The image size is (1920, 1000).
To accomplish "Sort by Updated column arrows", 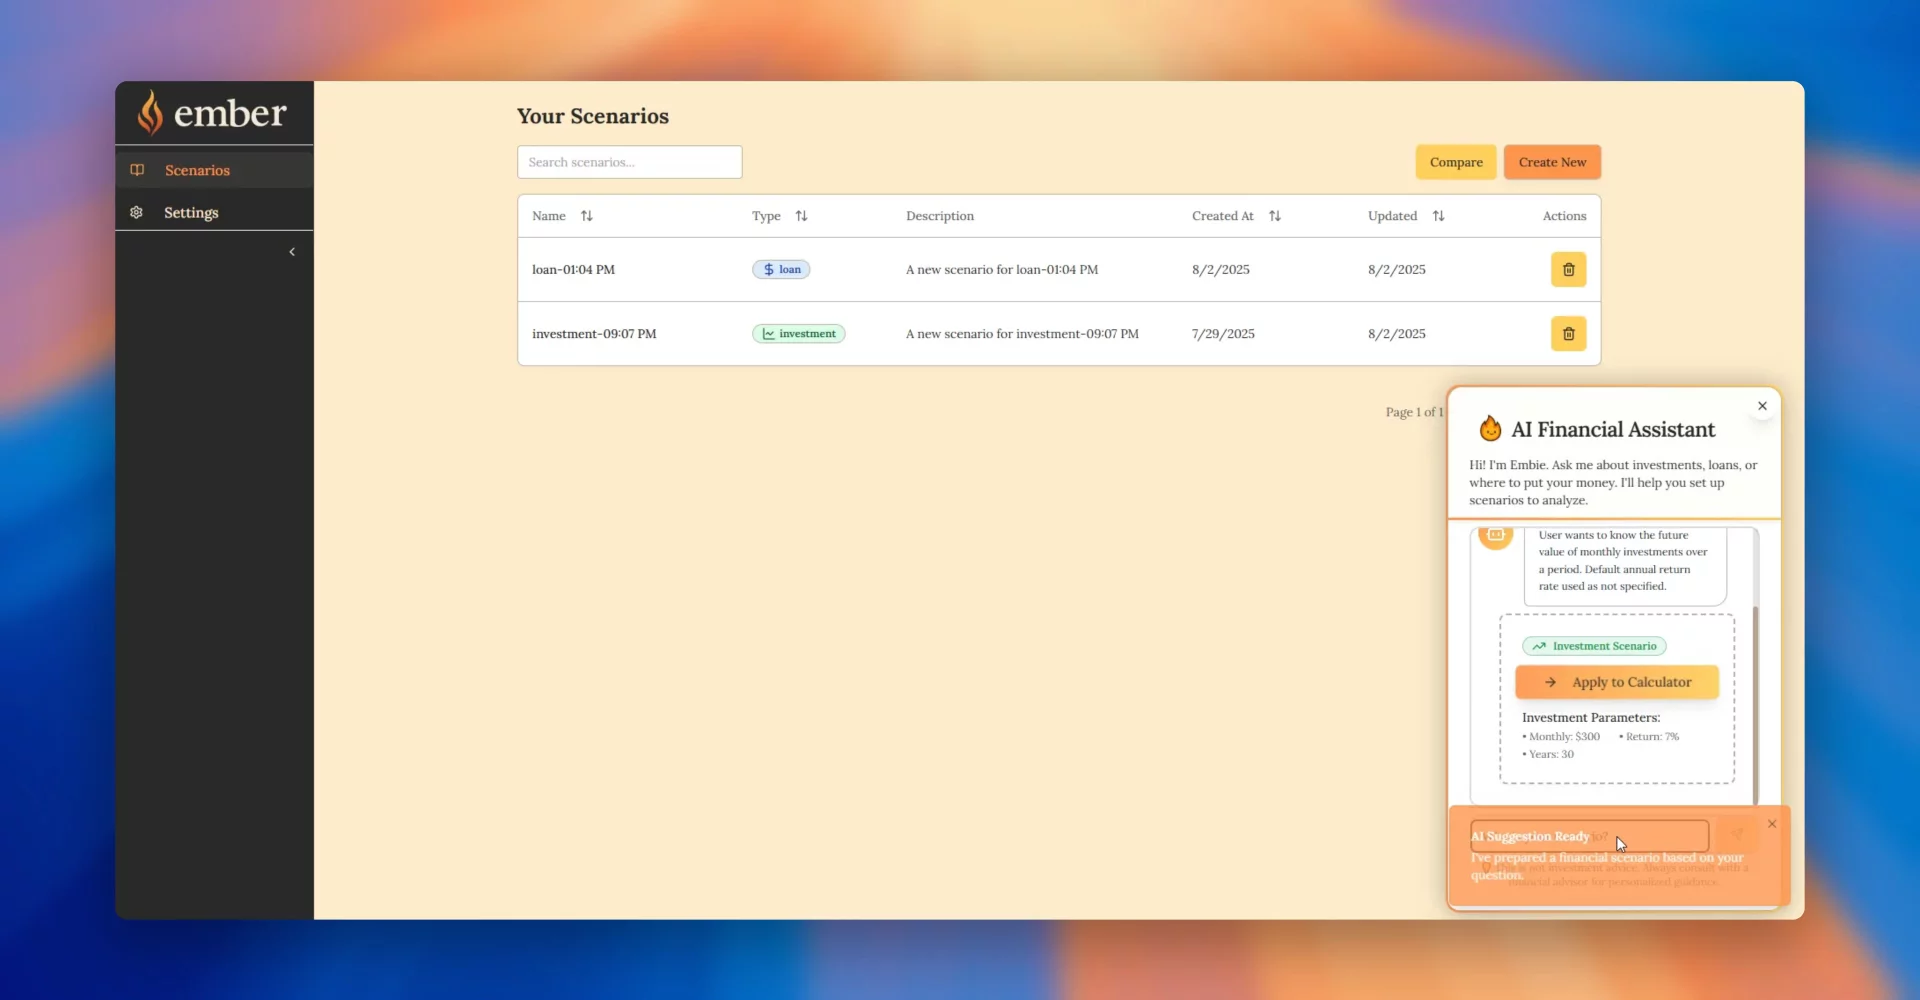I will 1438,216.
